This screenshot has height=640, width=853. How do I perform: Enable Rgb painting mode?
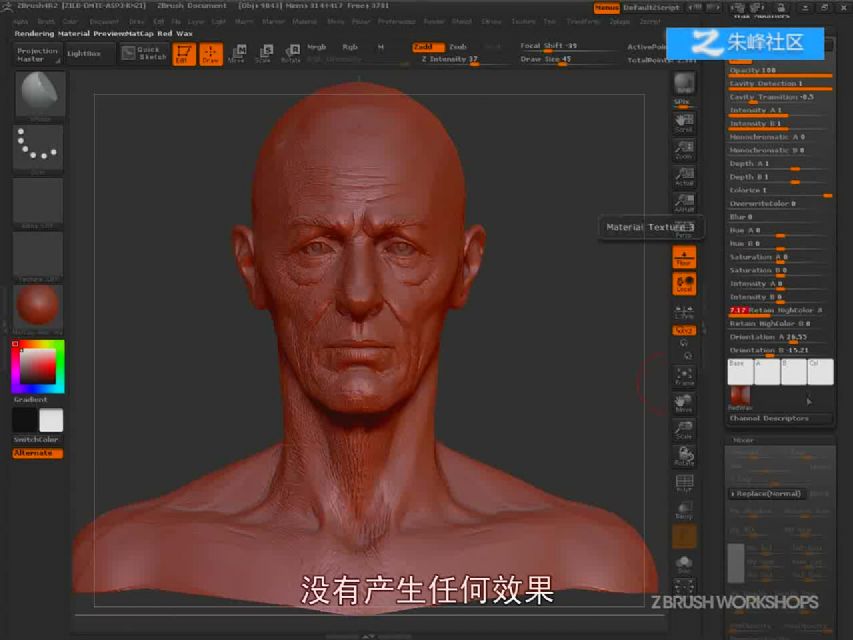350,47
